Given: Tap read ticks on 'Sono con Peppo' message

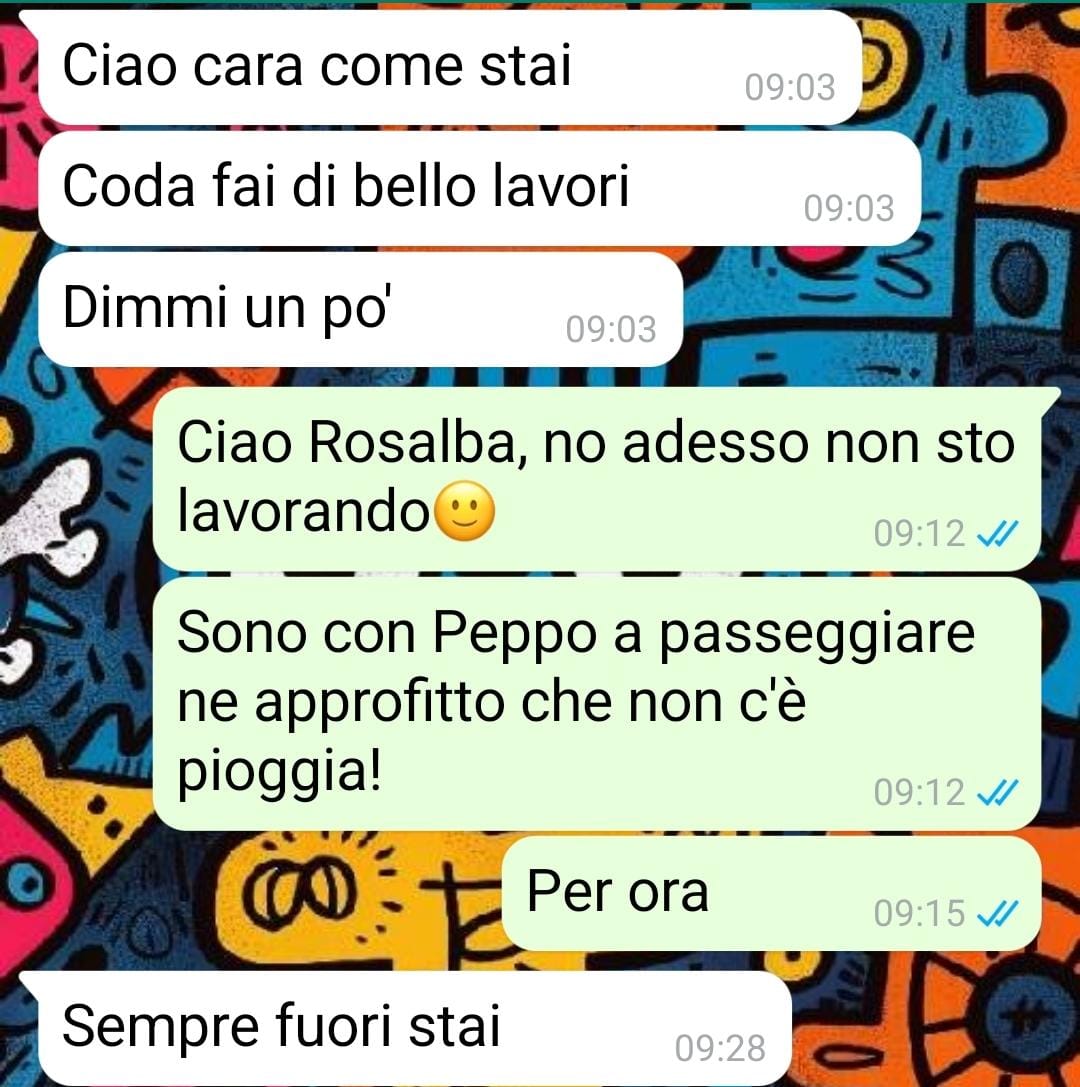Looking at the screenshot, I should [x=998, y=792].
